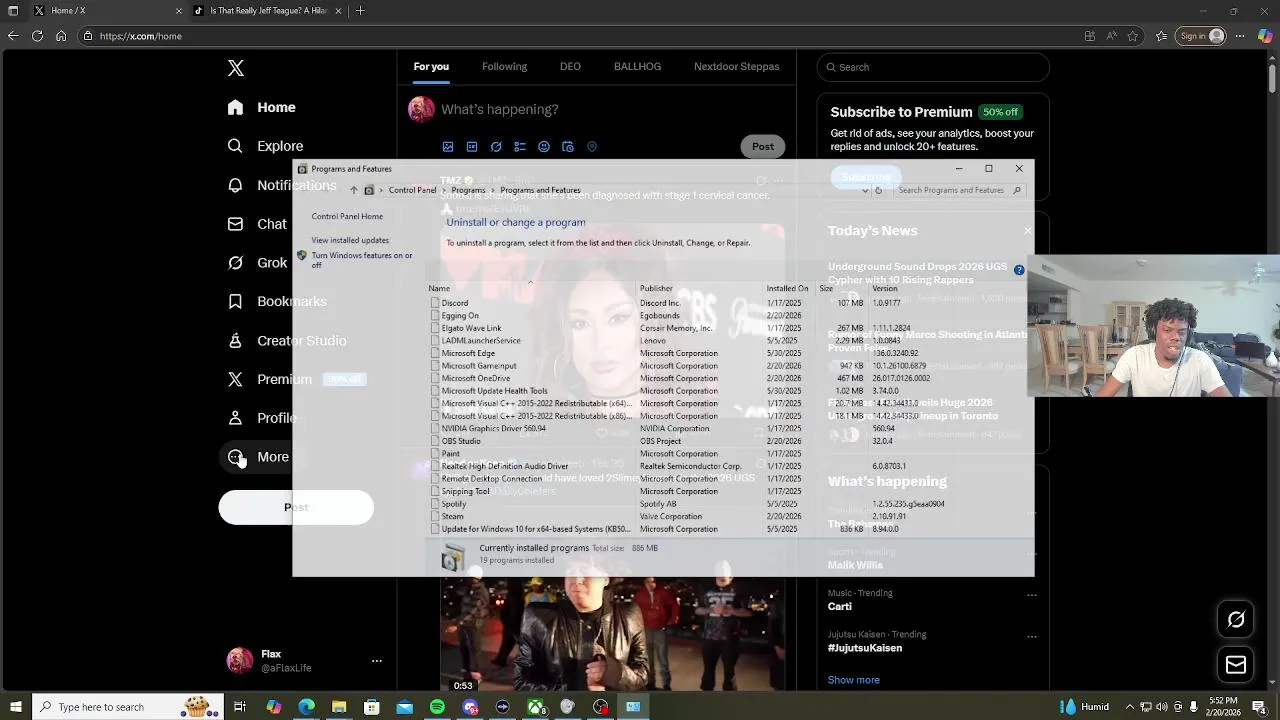Sort programs by Installed On column
This screenshot has width=1280, height=720.
(787, 288)
